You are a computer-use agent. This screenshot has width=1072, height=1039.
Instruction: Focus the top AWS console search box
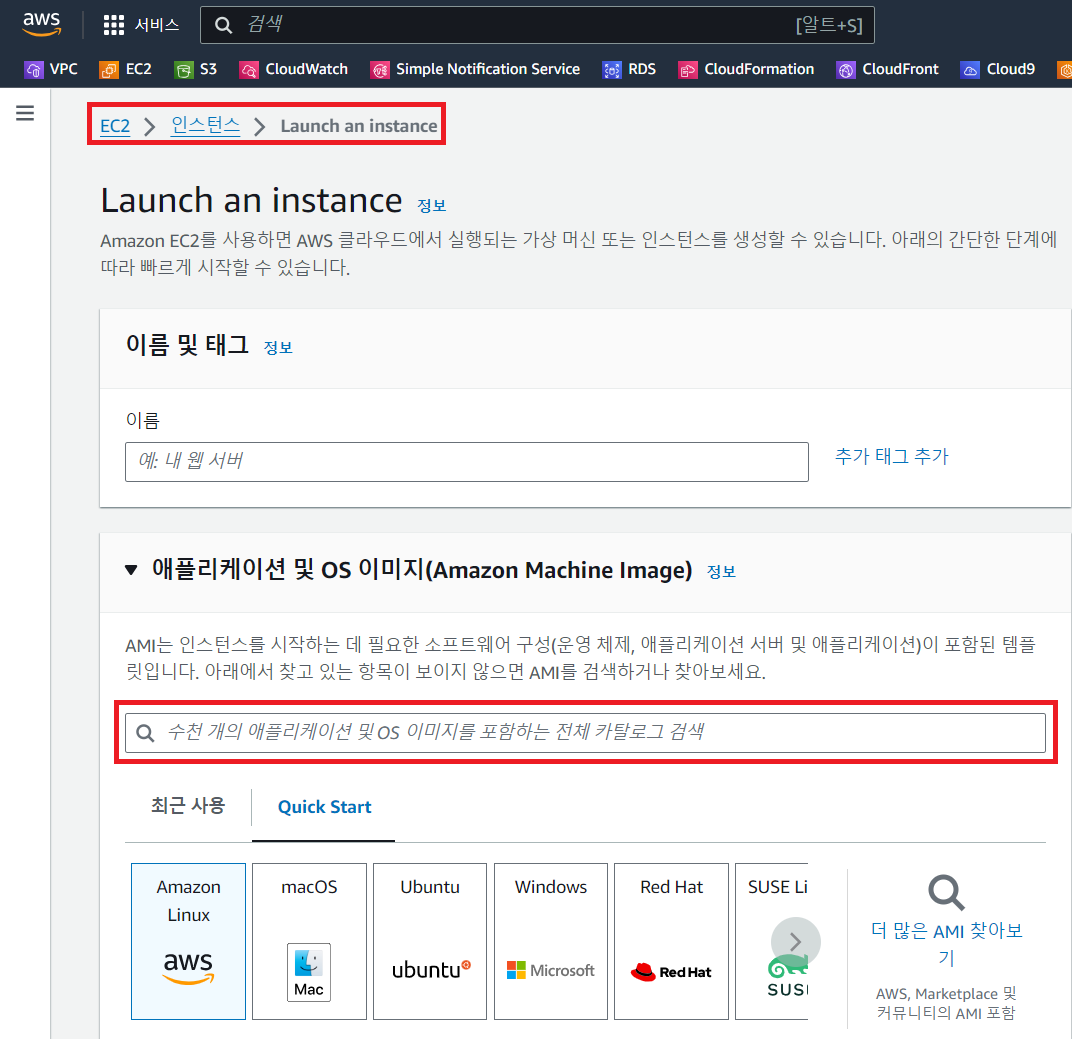537,25
